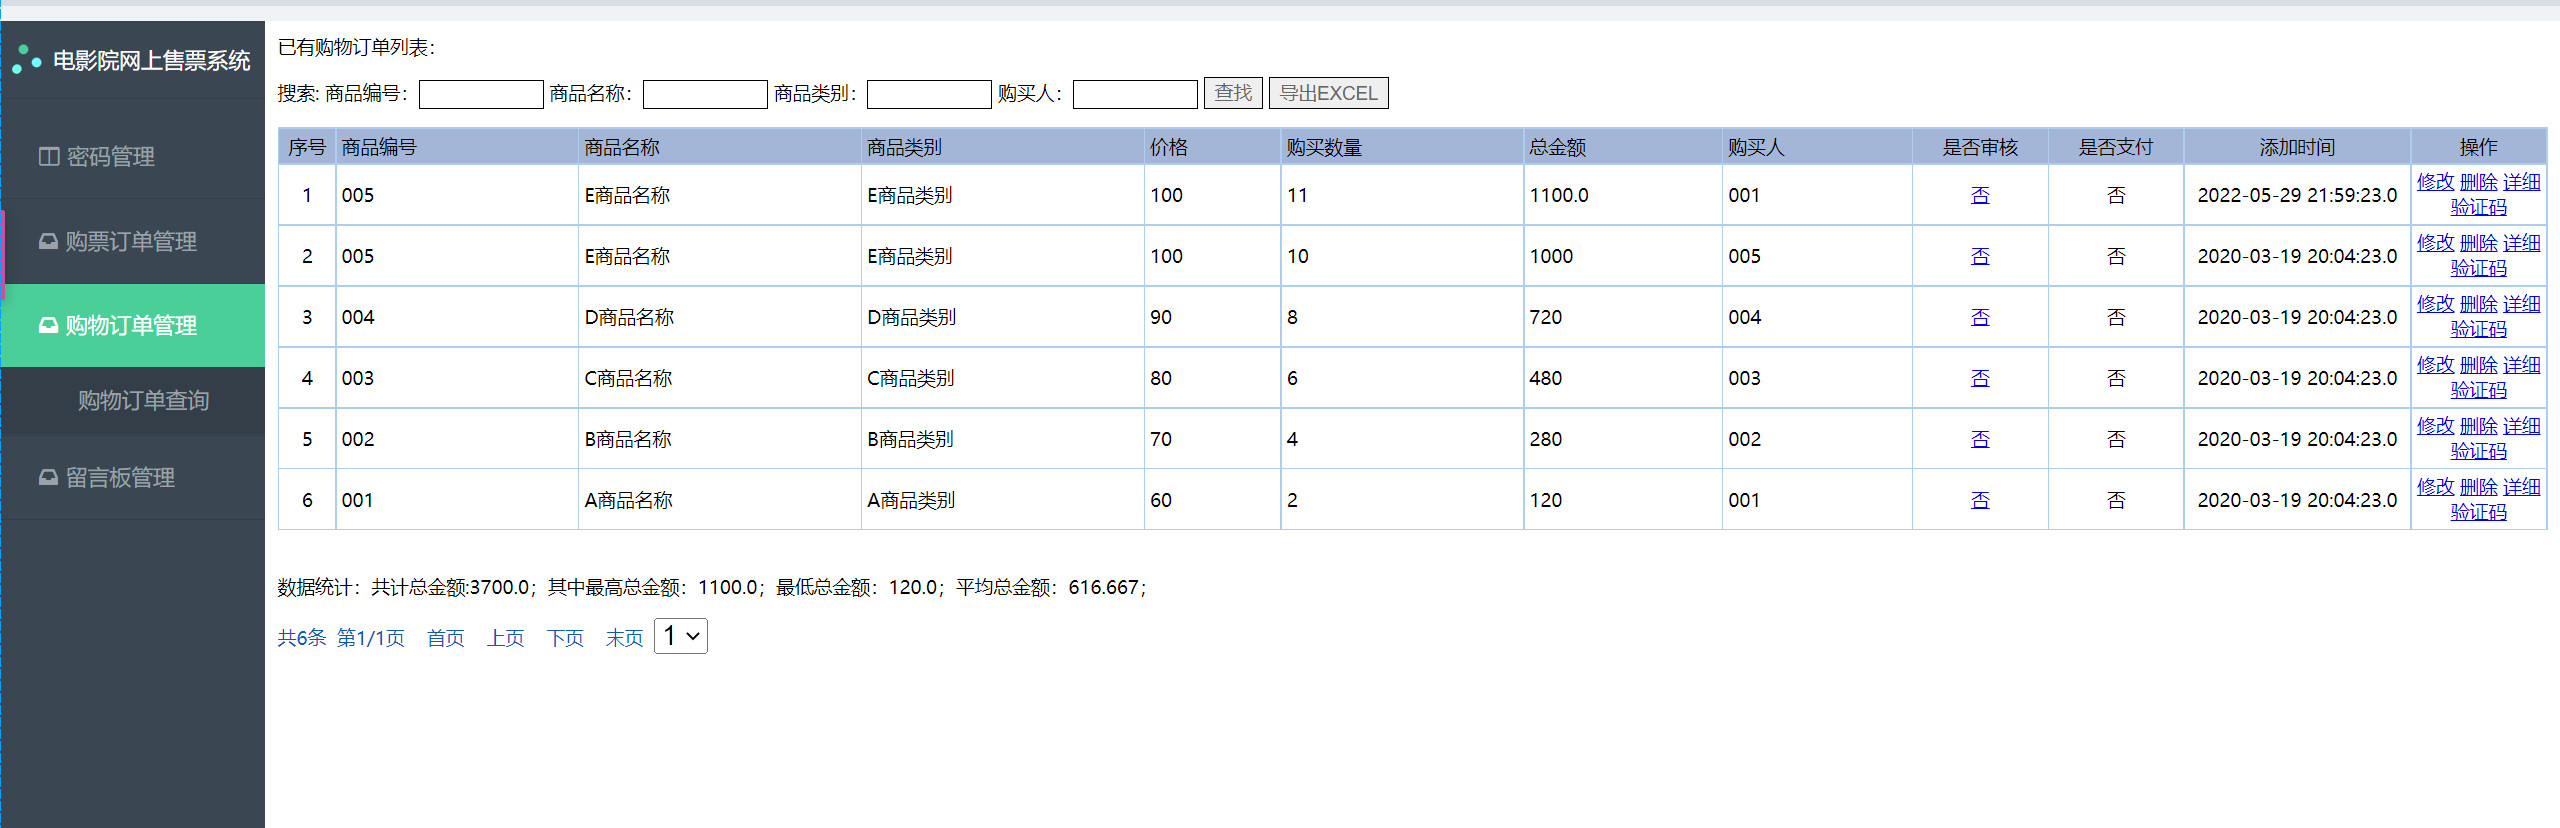The image size is (2560, 828).
Task: Click 删除 for the C商品名称 order
Action: tap(2478, 365)
